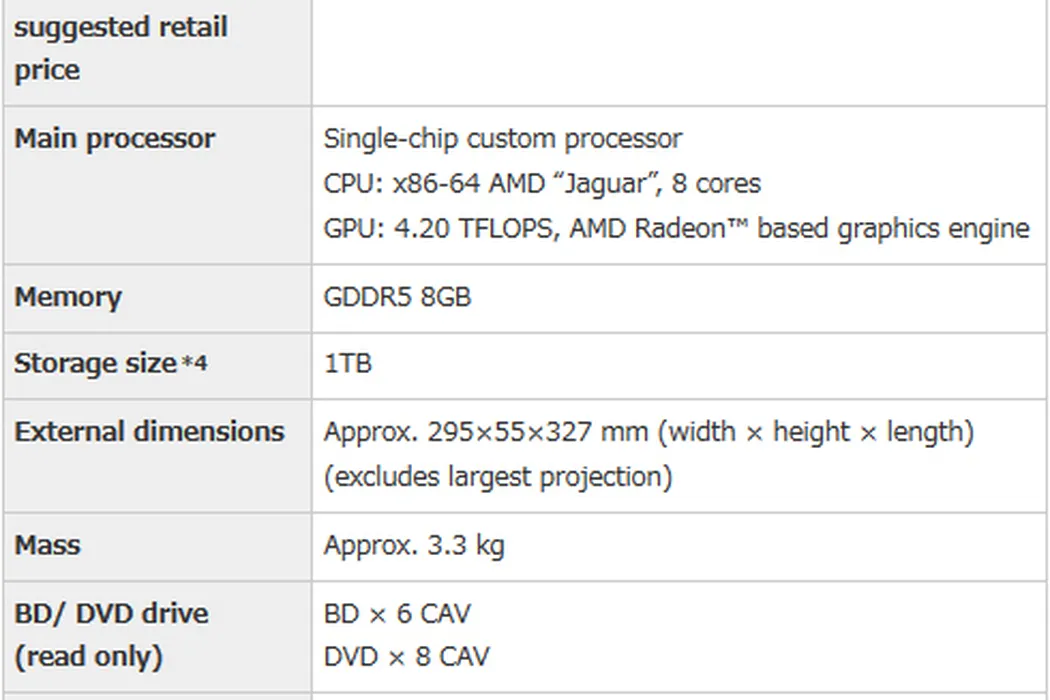Viewport: 1050px width, 700px height.
Task: Select the "Mass" row label
Action: click(x=47, y=545)
